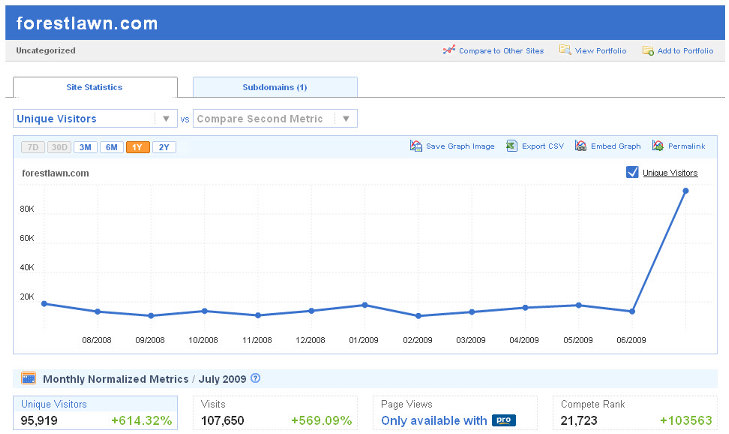Click the Save Graph Image link

point(460,146)
